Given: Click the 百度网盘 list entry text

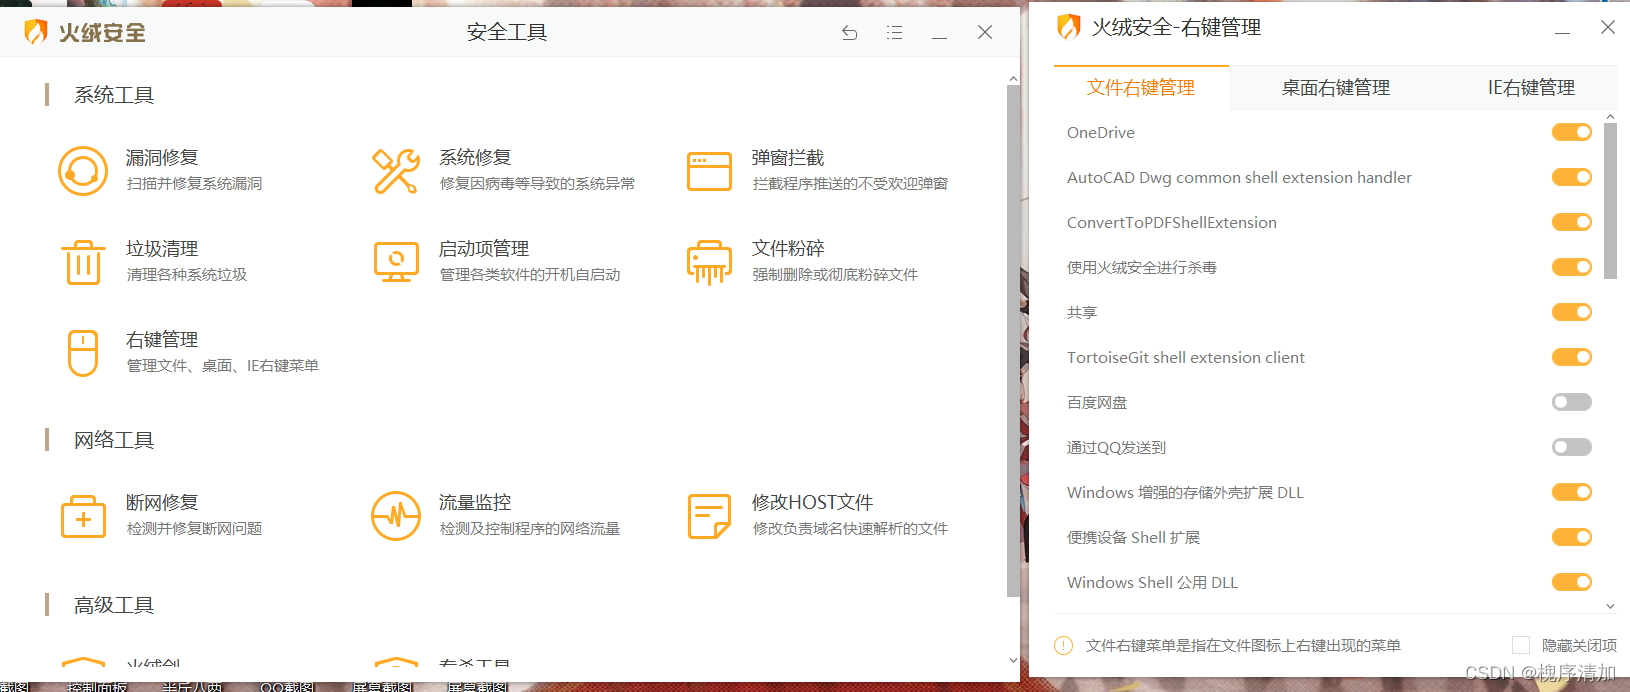Looking at the screenshot, I should click(1097, 402).
